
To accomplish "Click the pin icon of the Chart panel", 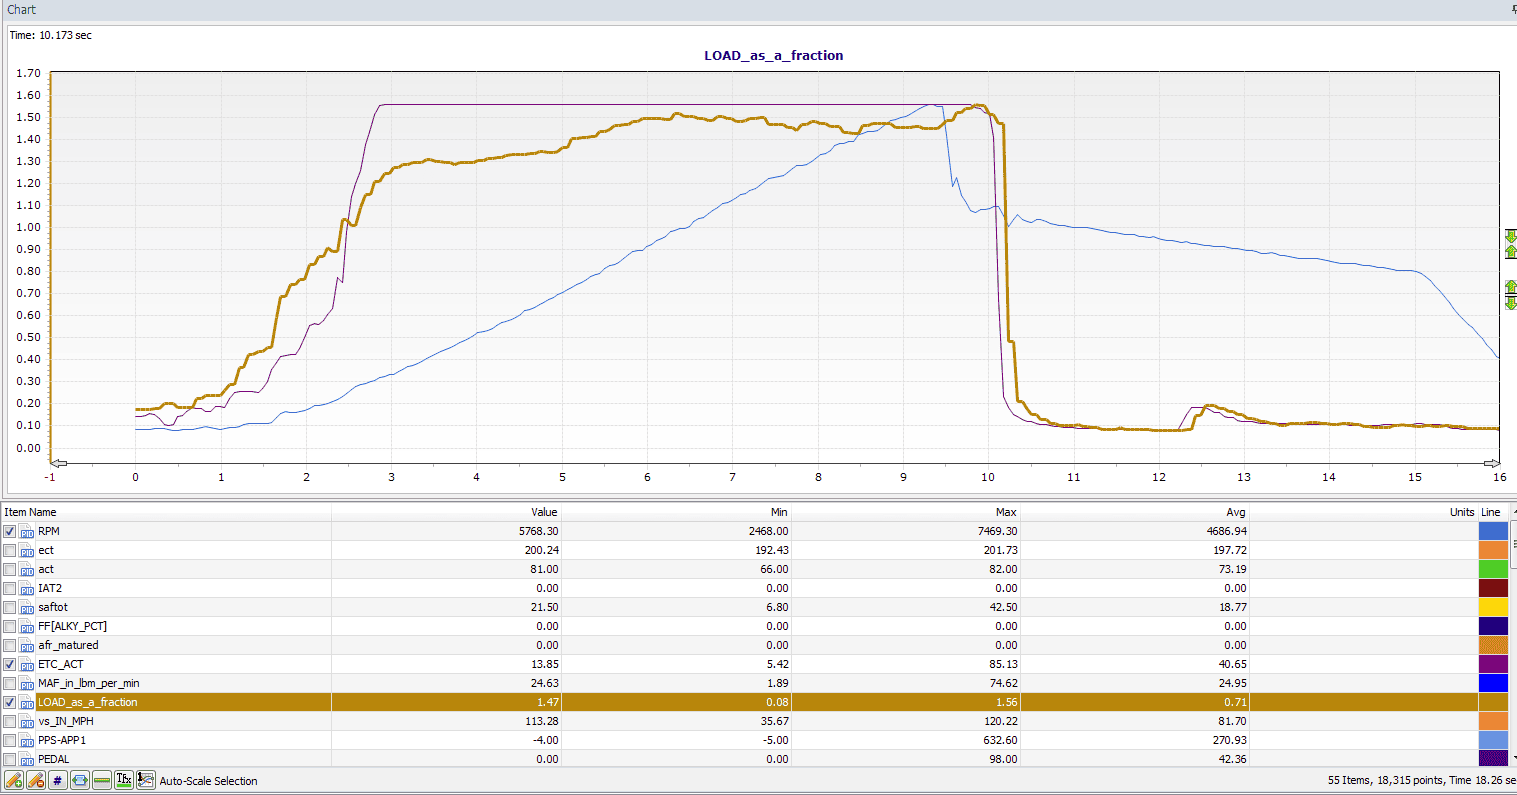I will click(x=1513, y=9).
